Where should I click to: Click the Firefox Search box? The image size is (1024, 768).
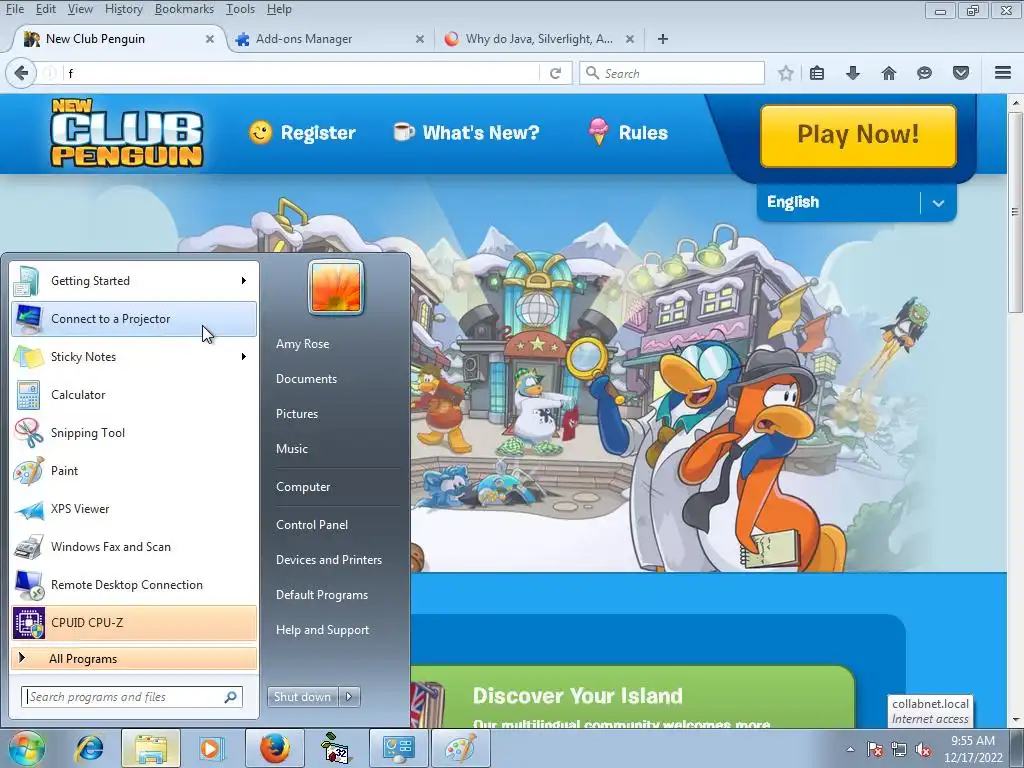pyautogui.click(x=672, y=73)
